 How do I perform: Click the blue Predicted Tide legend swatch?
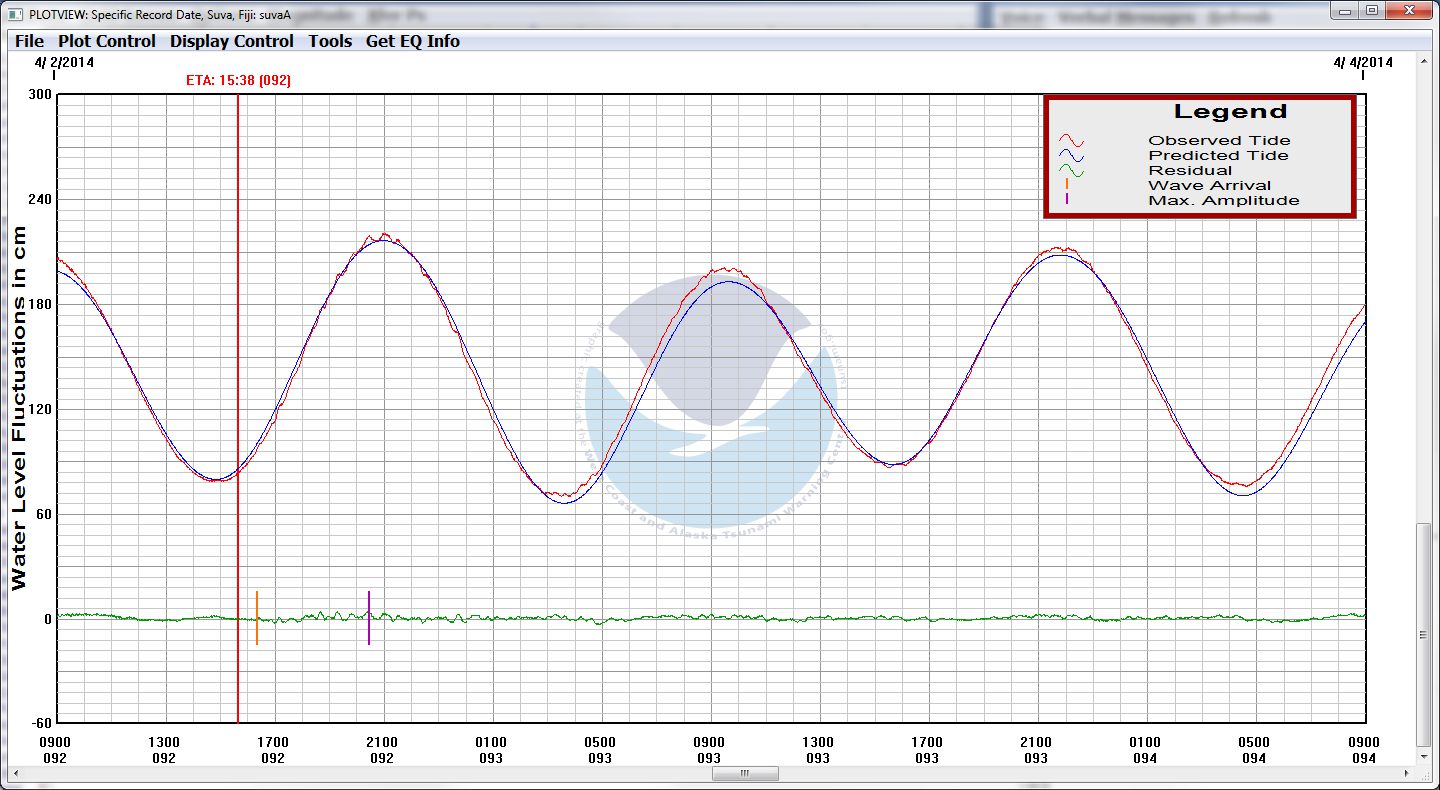[x=1072, y=156]
